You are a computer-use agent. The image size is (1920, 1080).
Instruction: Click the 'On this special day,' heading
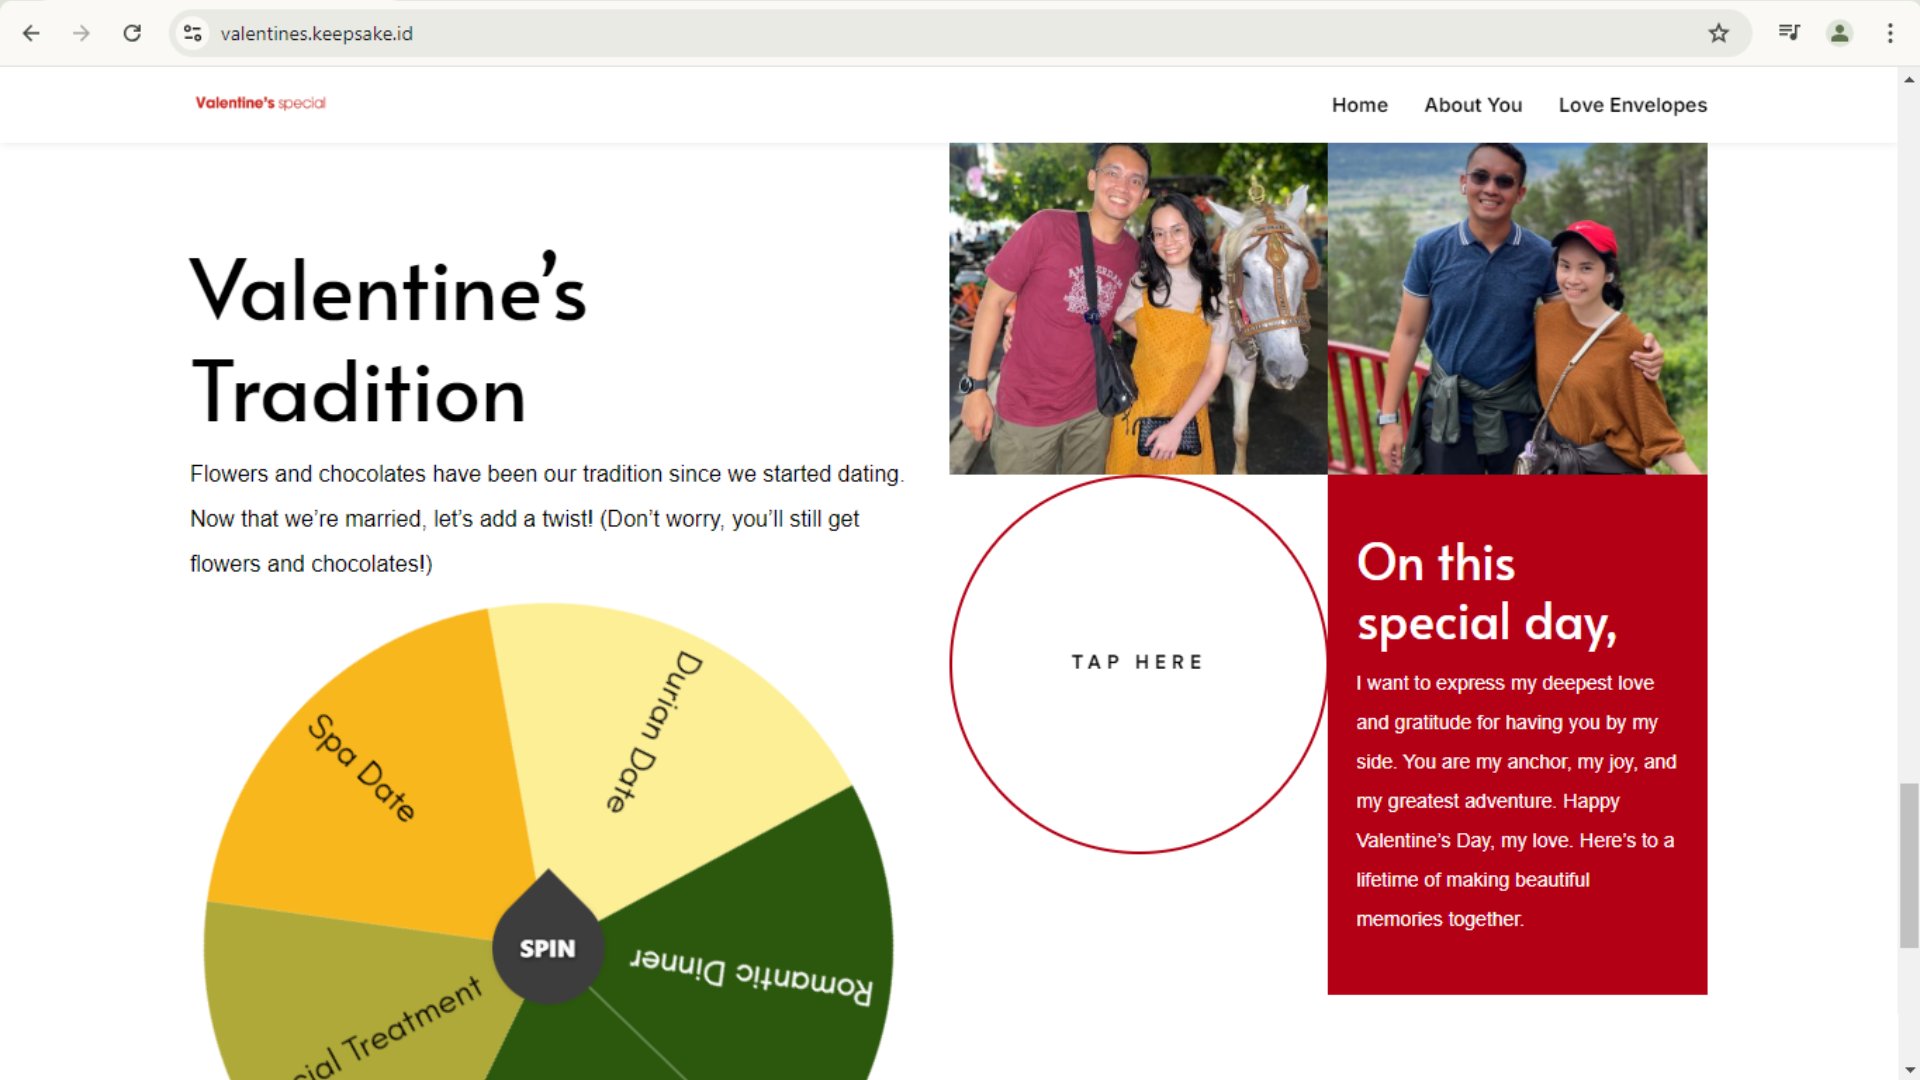pyautogui.click(x=1486, y=593)
